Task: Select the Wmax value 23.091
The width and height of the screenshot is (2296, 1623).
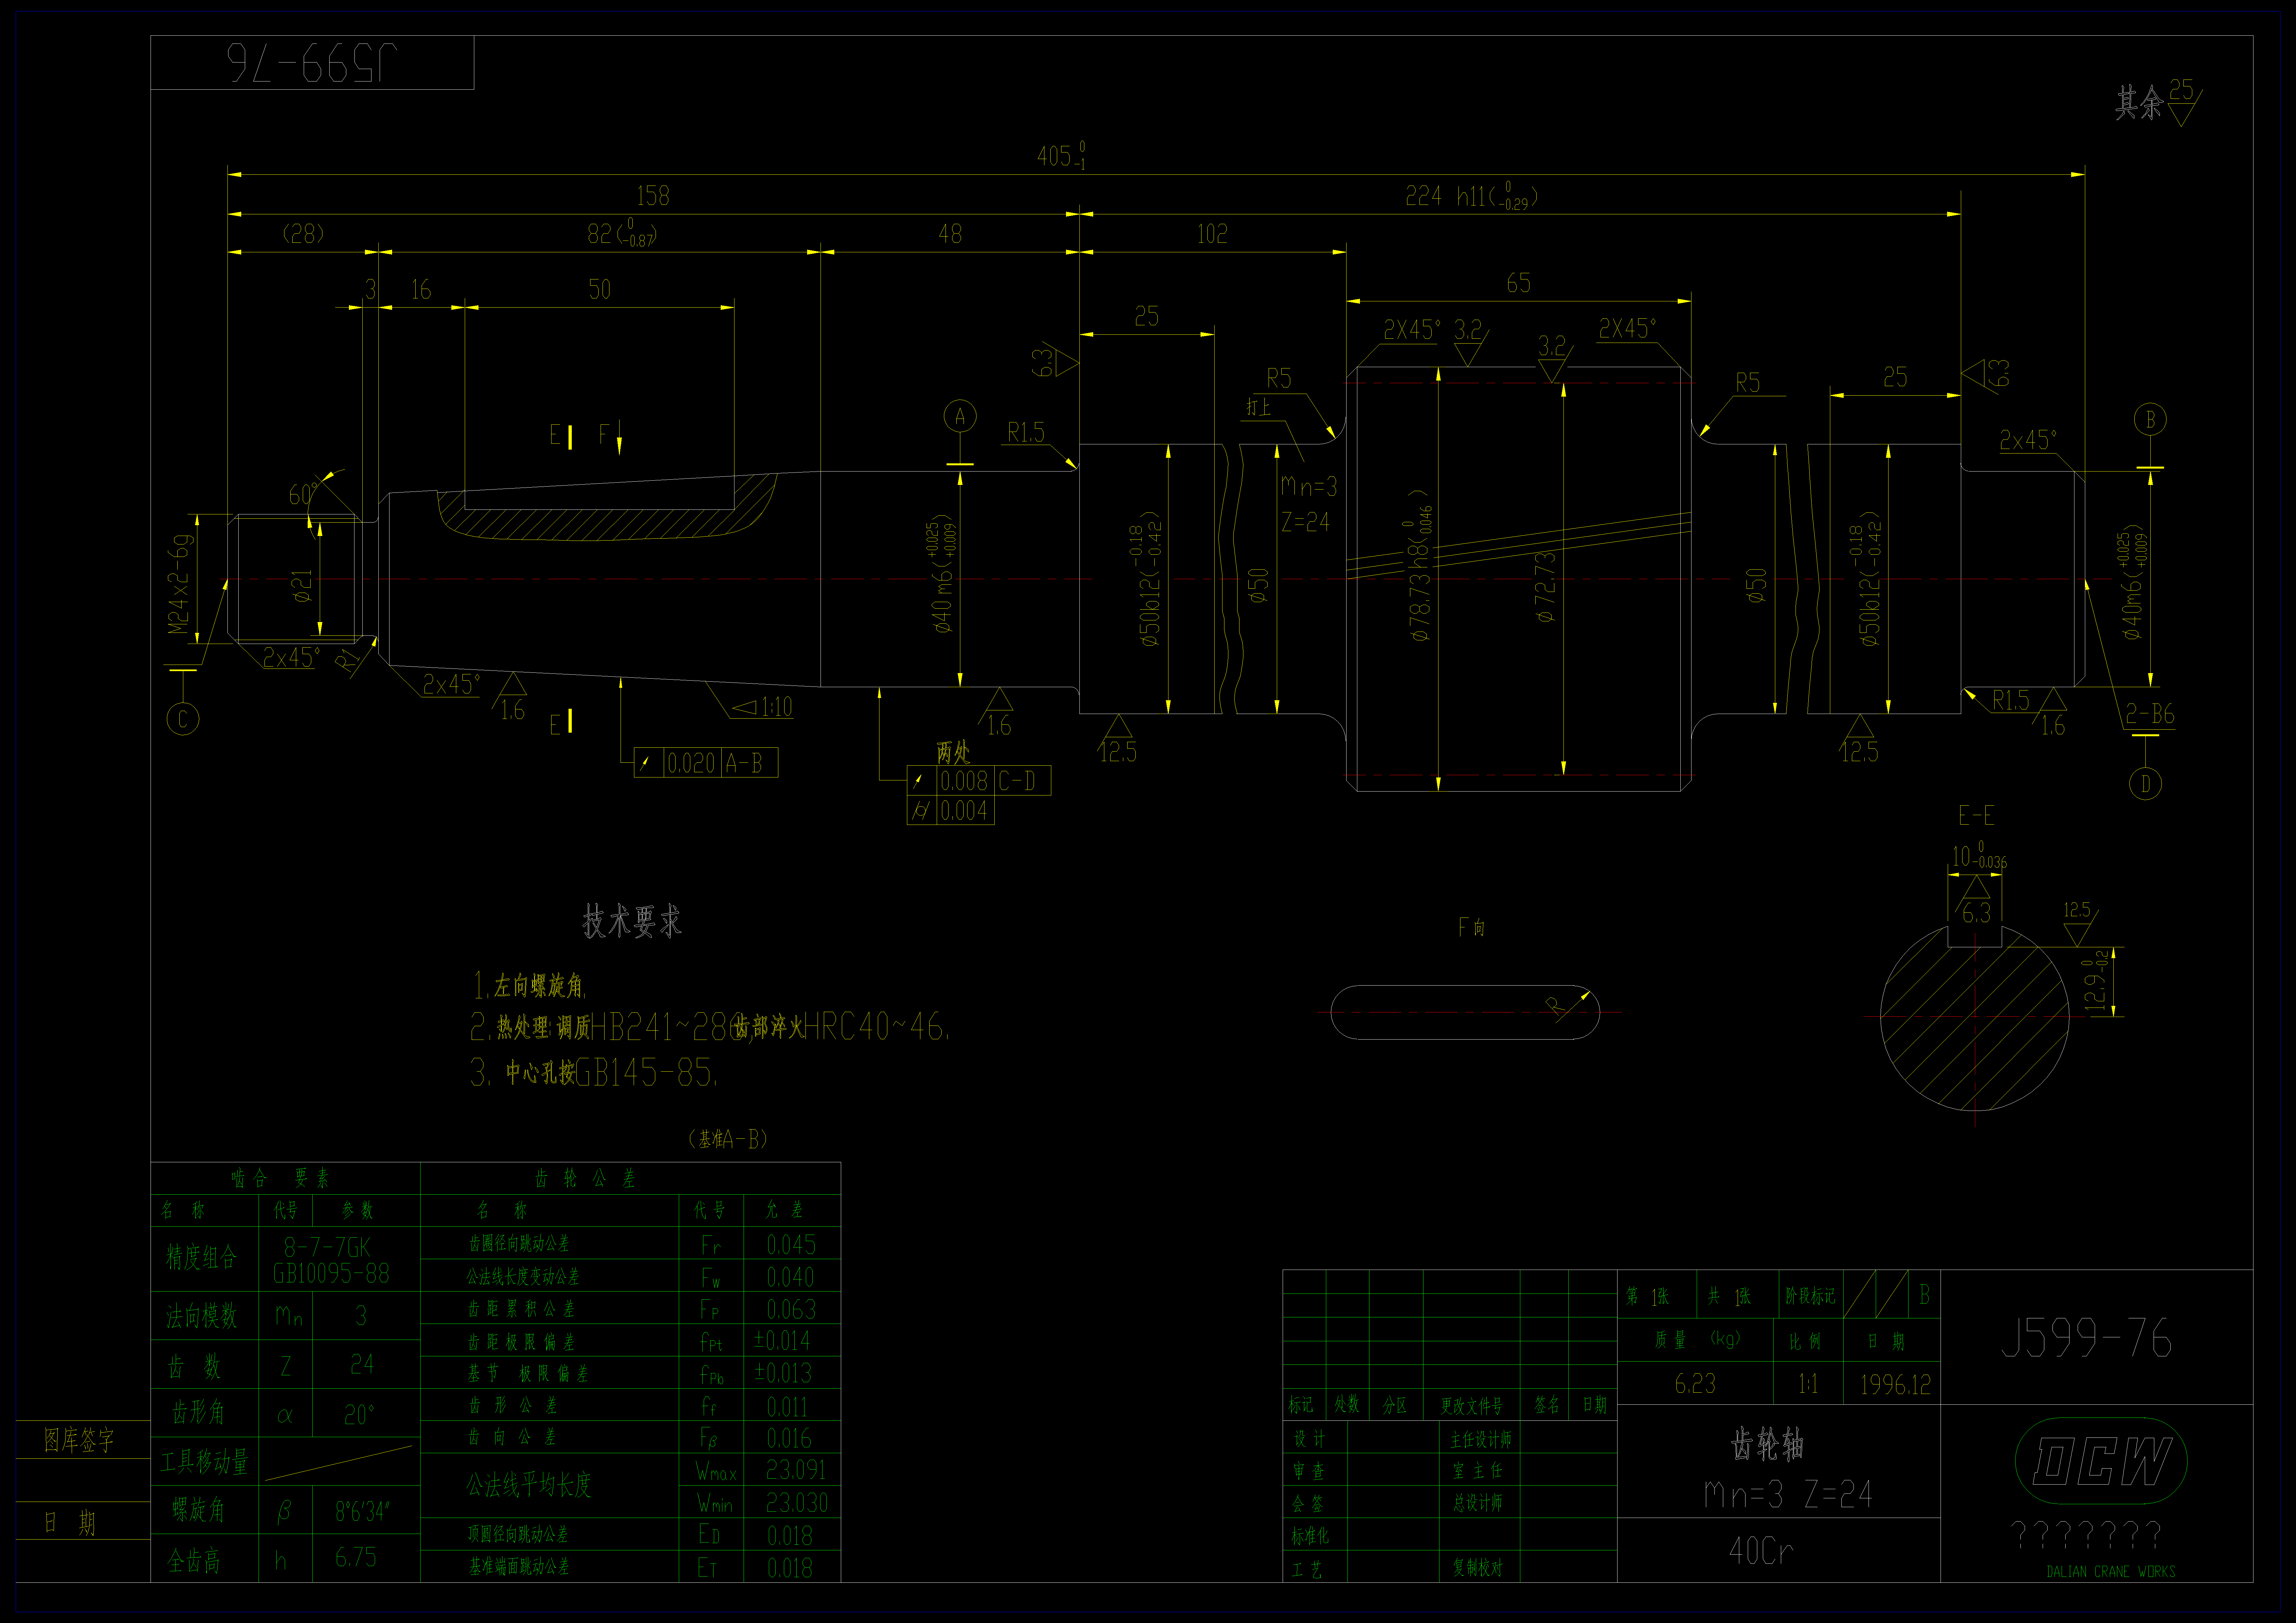Action: 796,1470
